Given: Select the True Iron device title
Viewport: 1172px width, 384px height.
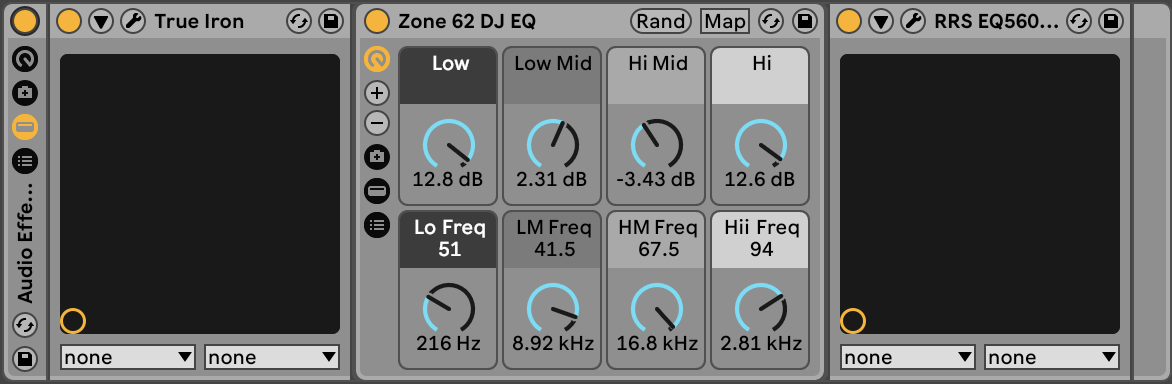Looking at the screenshot, I should [x=199, y=21].
